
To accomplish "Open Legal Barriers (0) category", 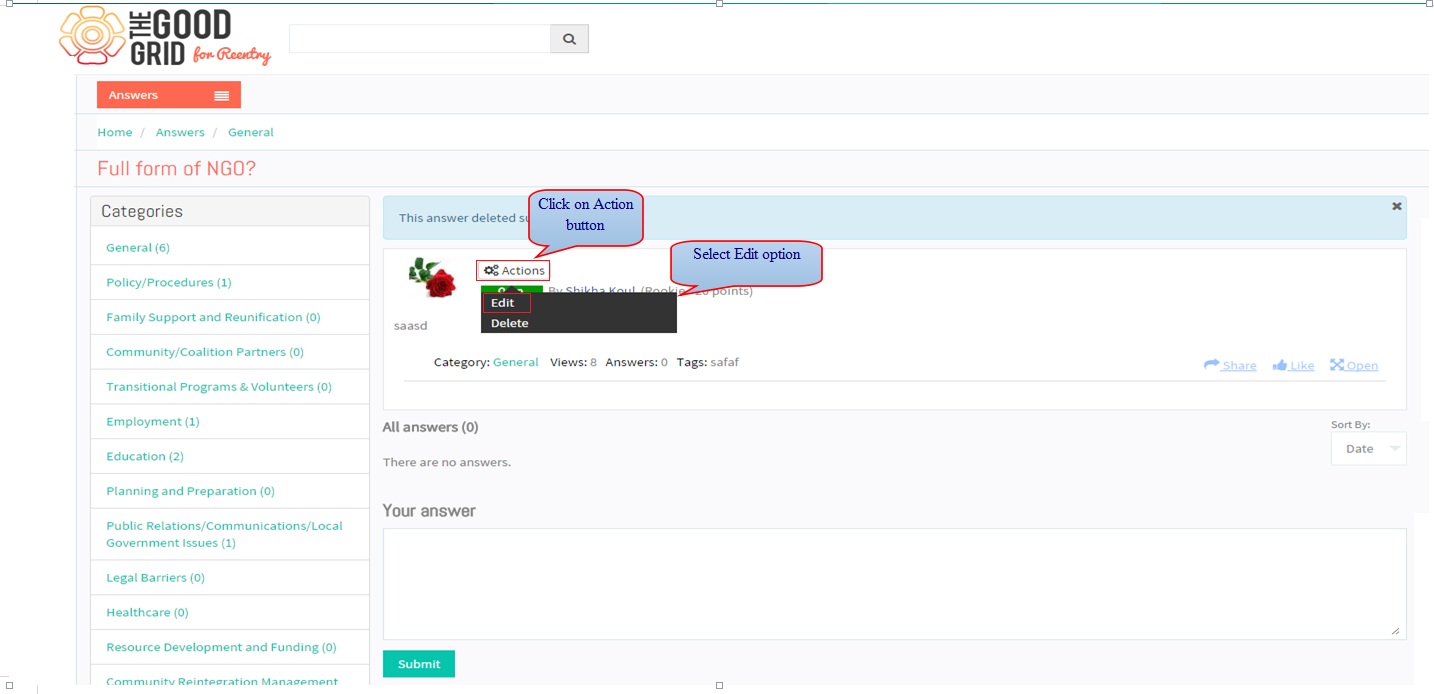I will 155,578.
